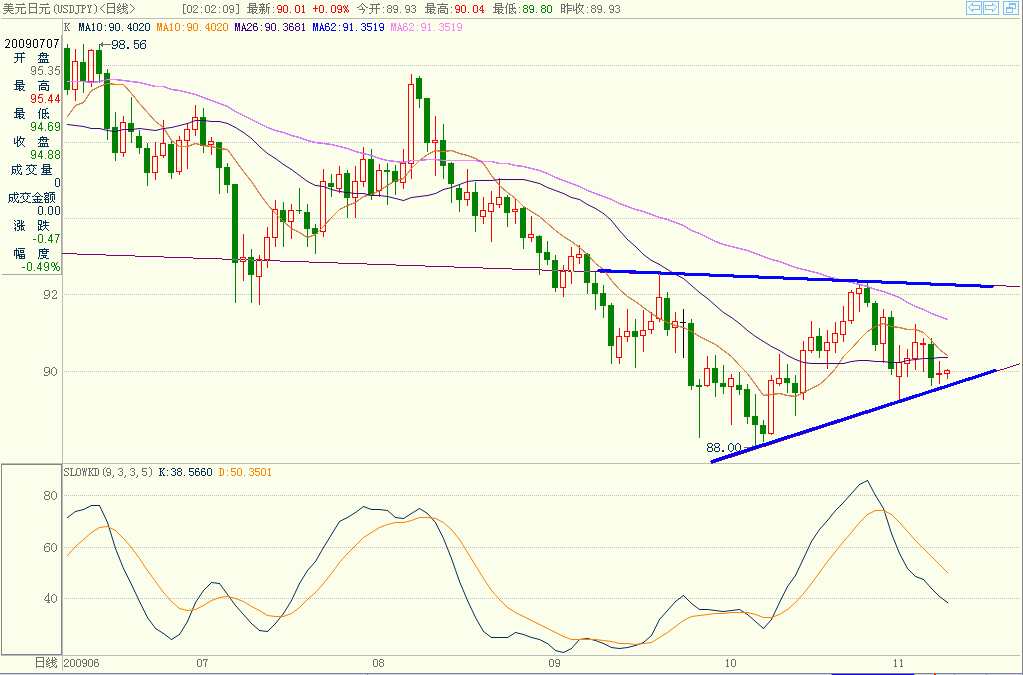Image resolution: width=1023 pixels, height=675 pixels.
Task: Click the 今开:89.93 opening price text
Action: 386,9
